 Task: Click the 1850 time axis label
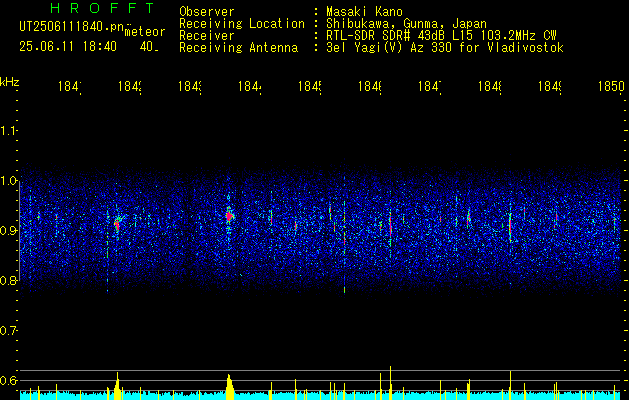tap(611, 86)
